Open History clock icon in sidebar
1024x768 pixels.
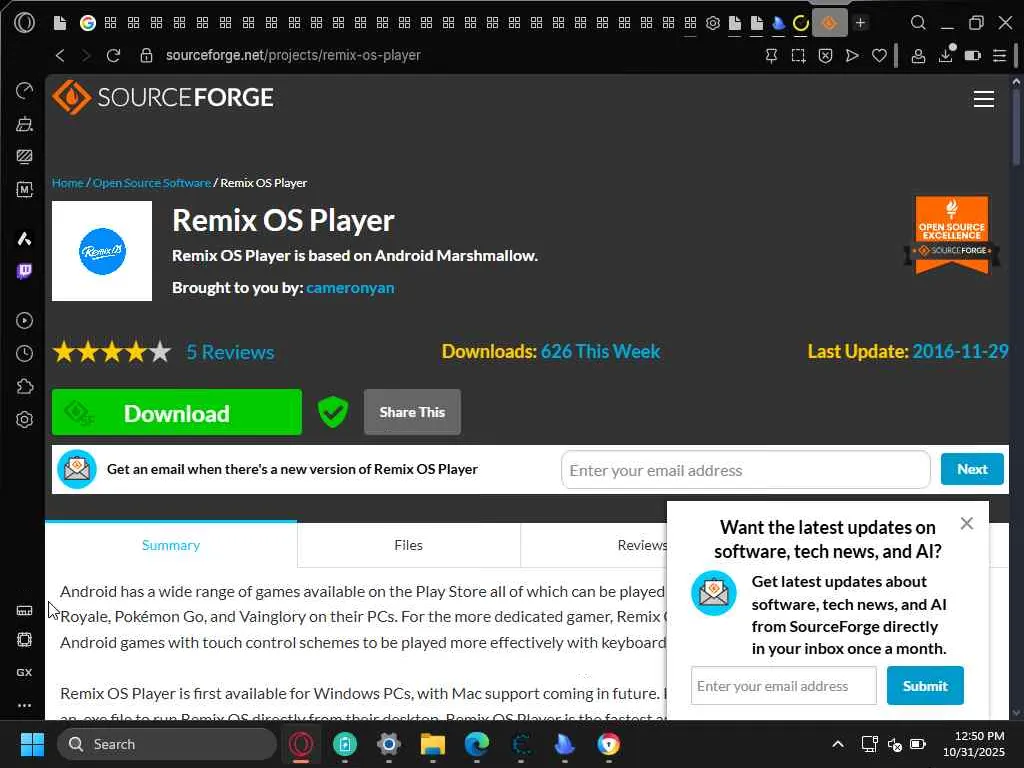pos(24,353)
